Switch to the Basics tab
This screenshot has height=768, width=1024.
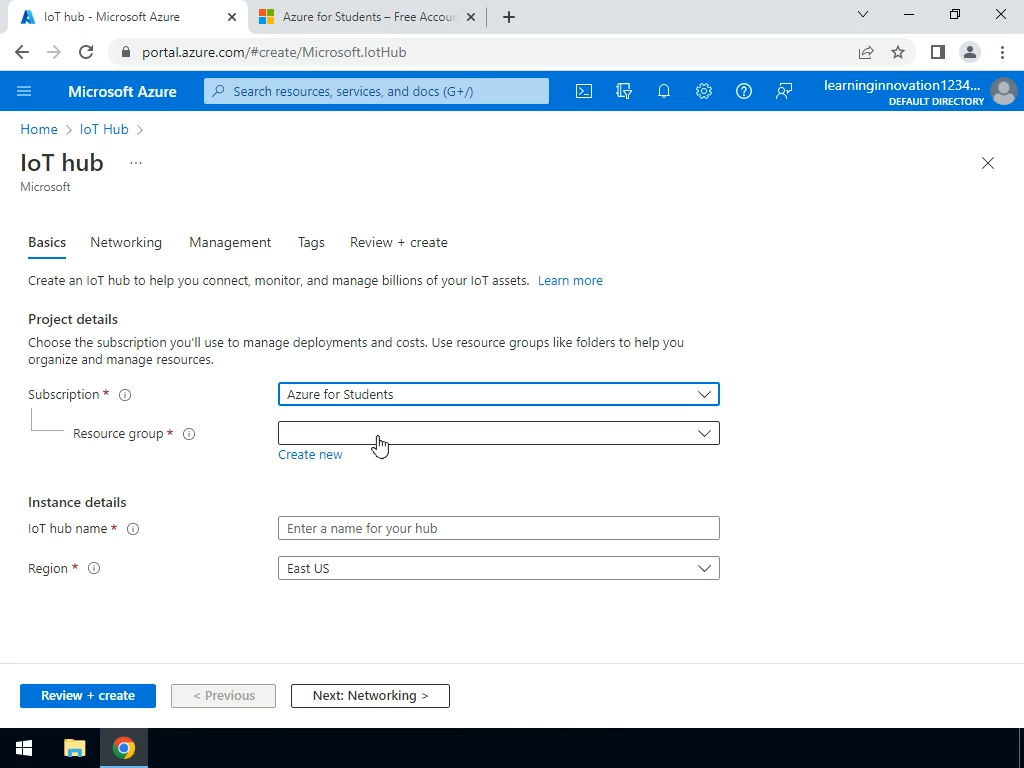47,242
